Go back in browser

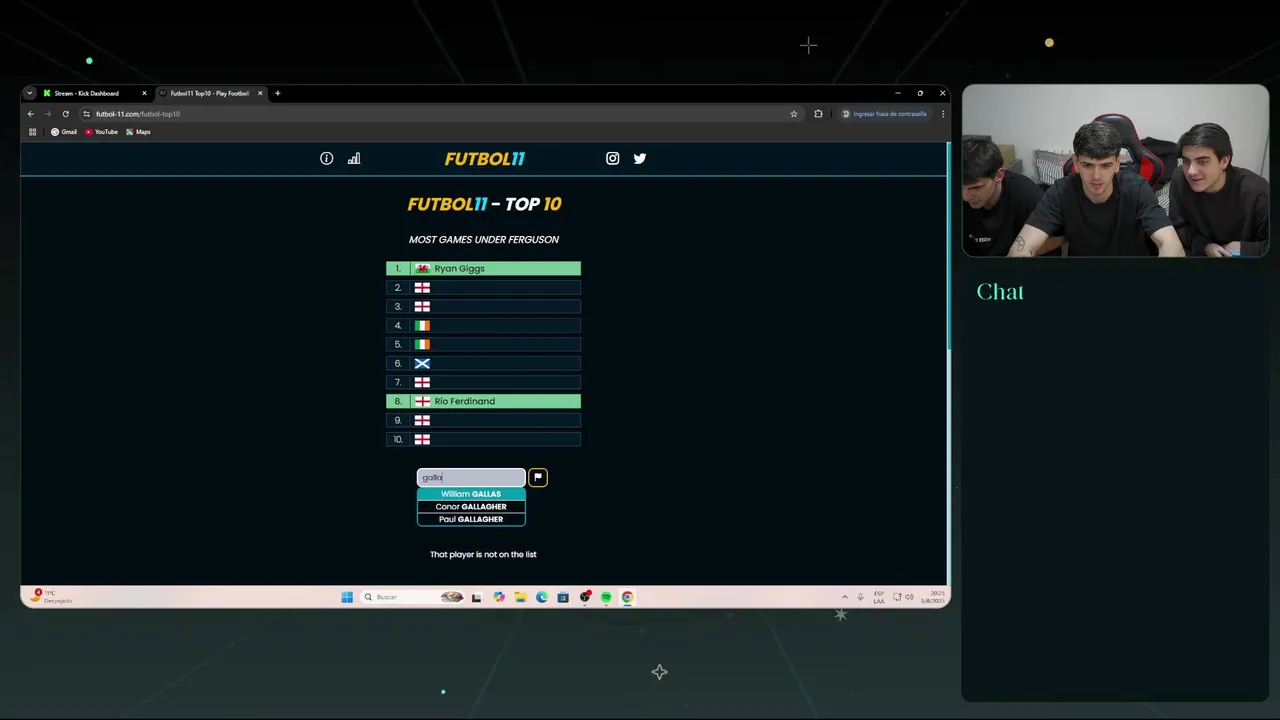[x=30, y=114]
